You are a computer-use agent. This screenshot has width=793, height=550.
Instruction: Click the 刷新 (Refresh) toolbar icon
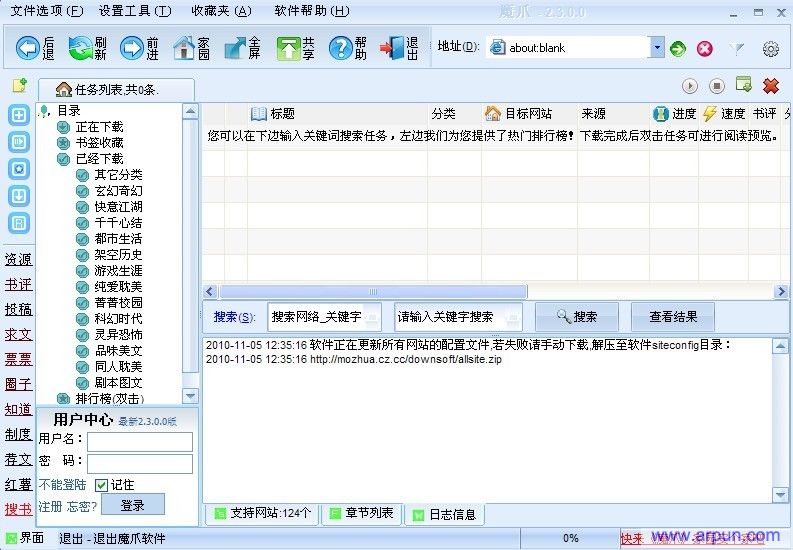coord(88,47)
